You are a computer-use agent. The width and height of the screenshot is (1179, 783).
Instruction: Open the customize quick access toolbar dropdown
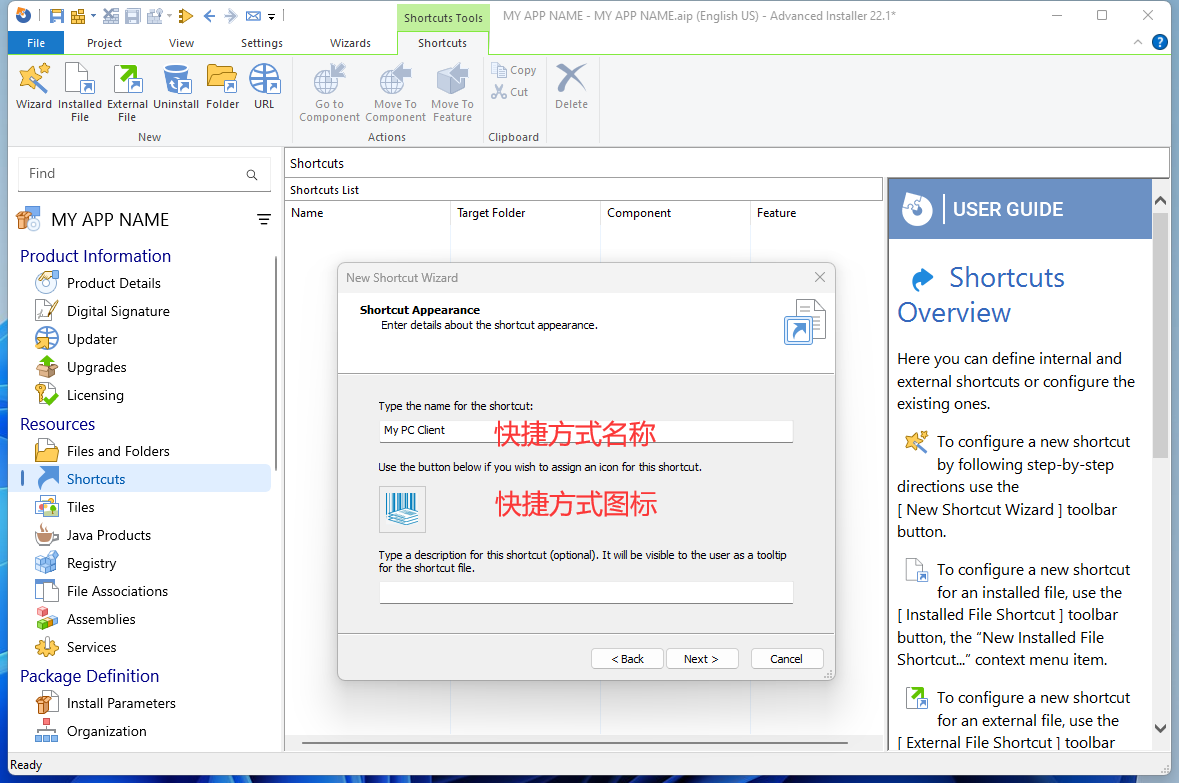(x=271, y=17)
